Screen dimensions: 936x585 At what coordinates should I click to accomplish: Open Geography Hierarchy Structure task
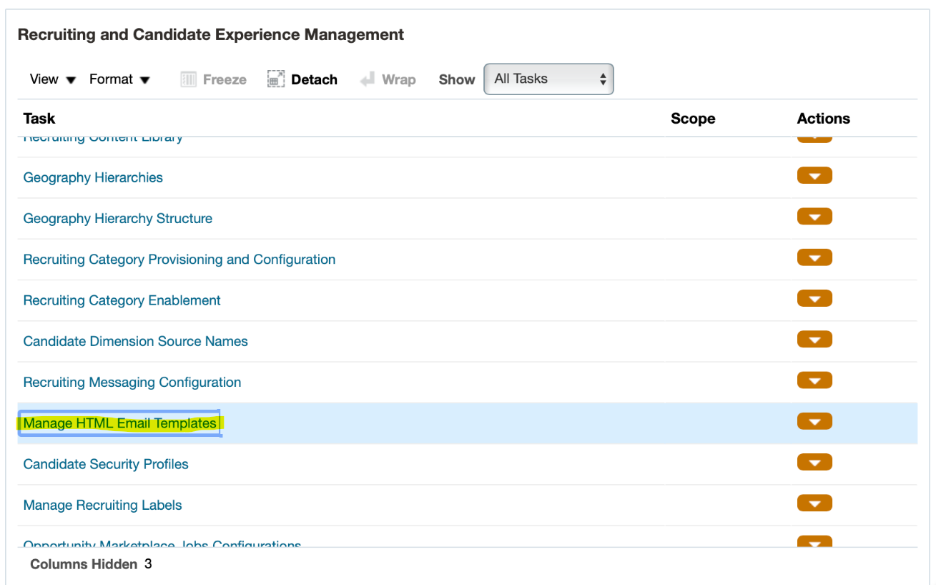point(118,218)
